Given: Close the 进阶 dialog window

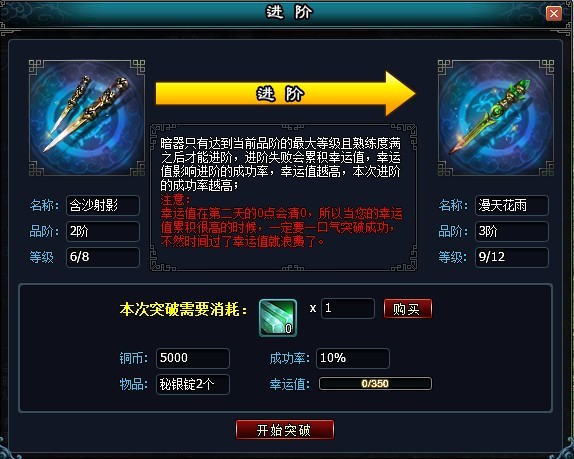Looking at the screenshot, I should point(554,14).
